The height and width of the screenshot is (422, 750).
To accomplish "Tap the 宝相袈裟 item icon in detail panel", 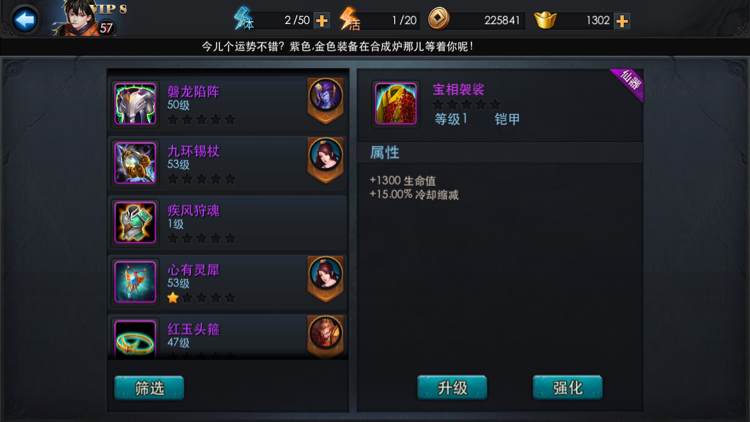I will pos(396,103).
